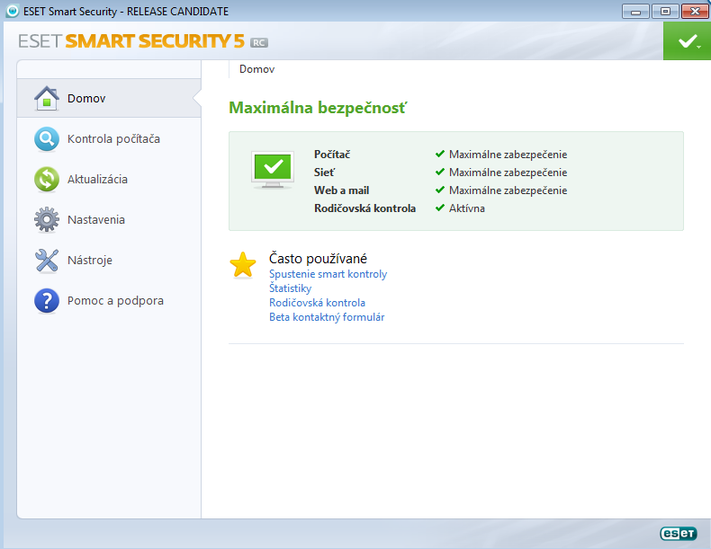Click Maximálne zabezpečenie value for Počítač
Screen dimensions: 711x549
(508, 155)
